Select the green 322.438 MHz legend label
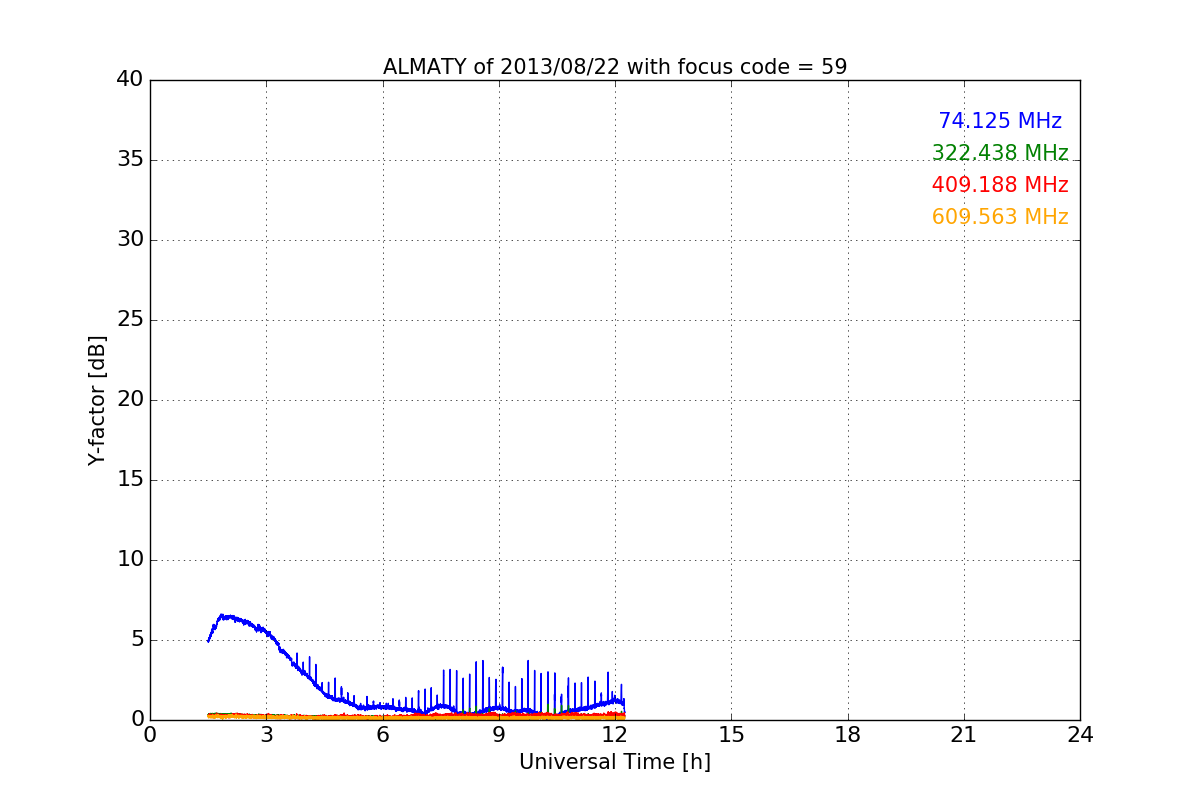The height and width of the screenshot is (800, 1200). pos(1000,153)
